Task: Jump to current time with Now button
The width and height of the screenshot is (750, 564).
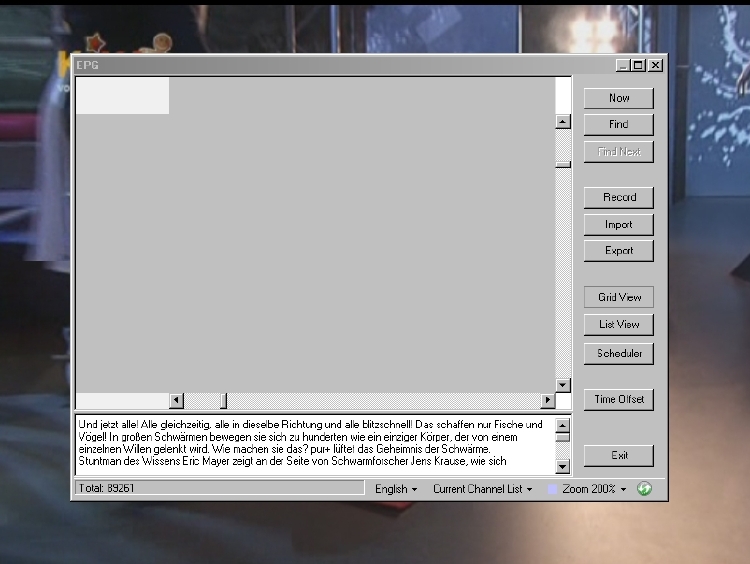Action: (619, 98)
